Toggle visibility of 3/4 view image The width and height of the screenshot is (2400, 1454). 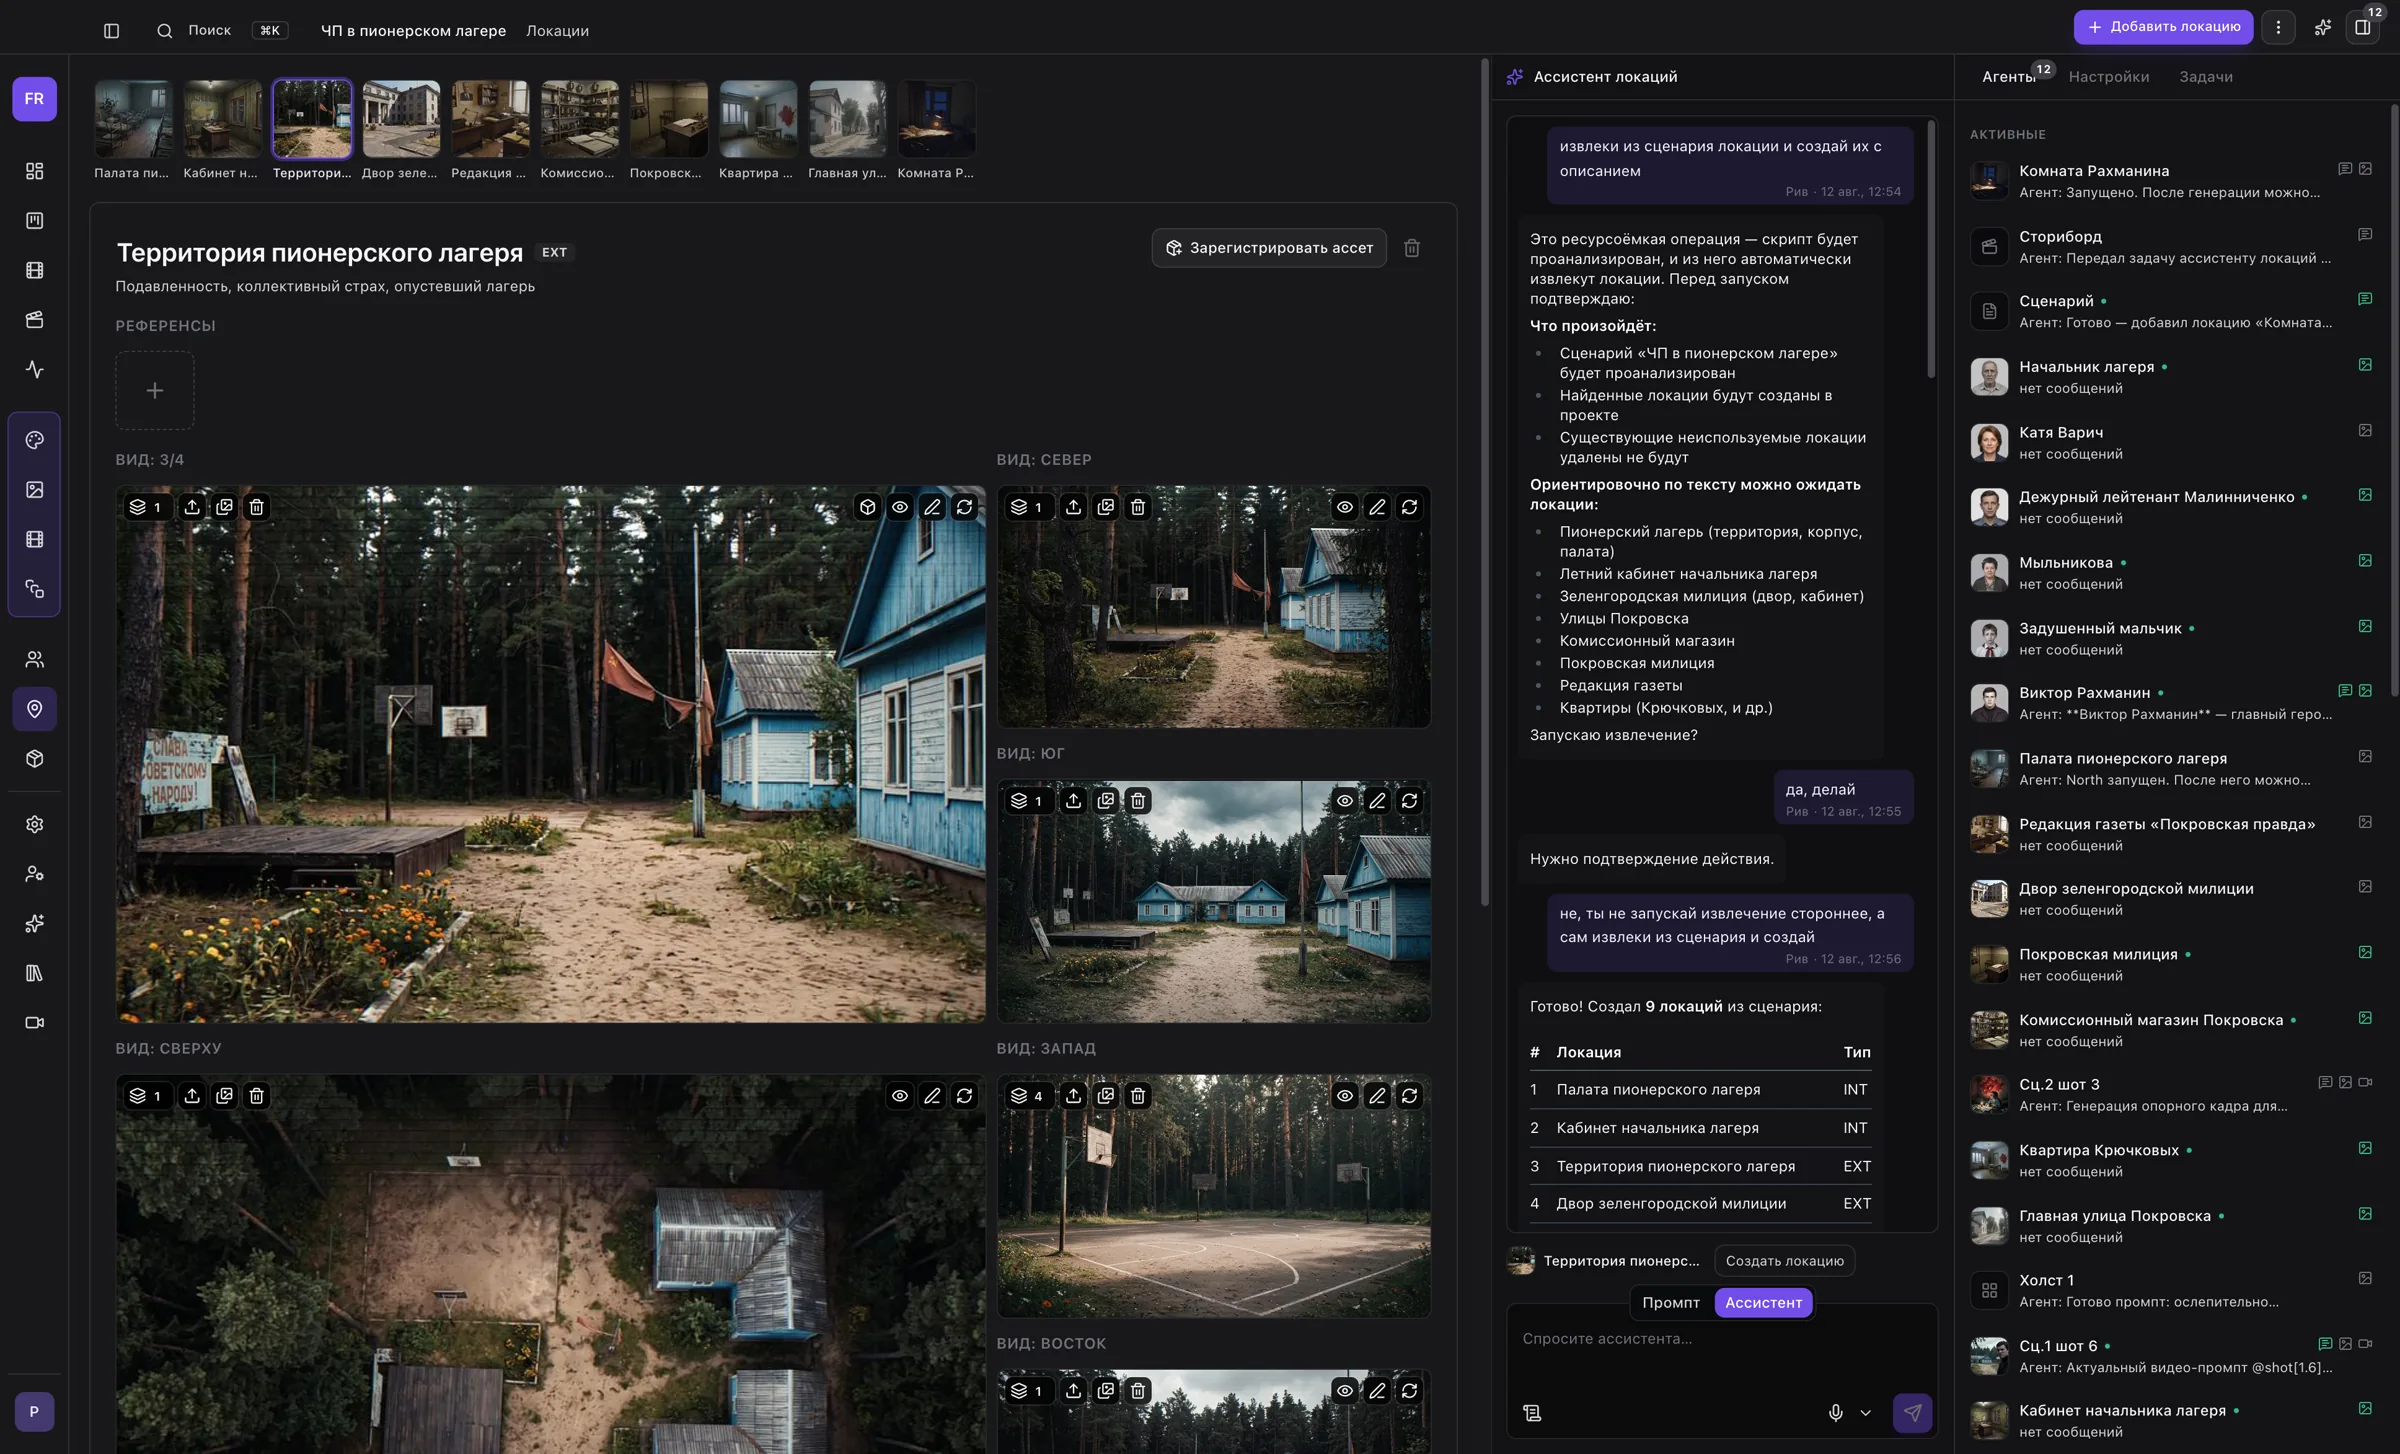tap(900, 507)
